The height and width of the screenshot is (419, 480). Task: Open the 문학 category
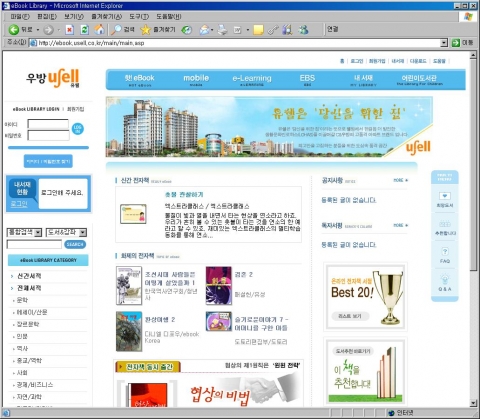[x=22, y=300]
